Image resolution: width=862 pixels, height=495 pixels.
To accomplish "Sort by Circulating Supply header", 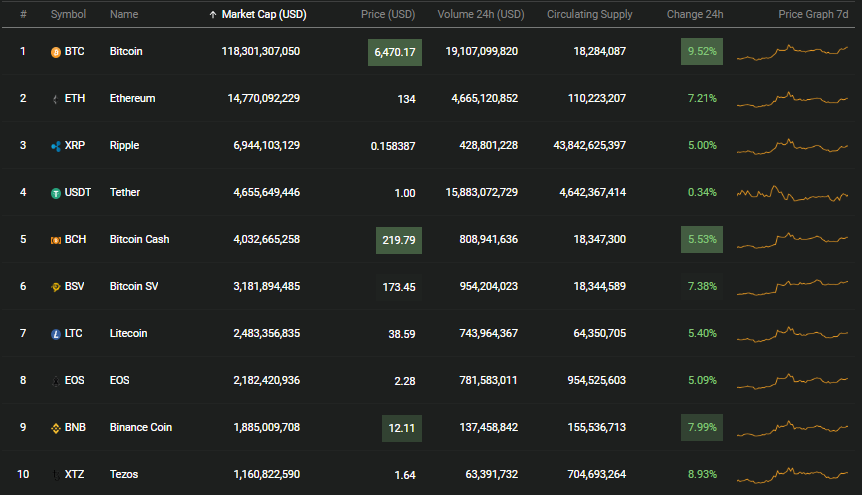I will pyautogui.click(x=589, y=14).
